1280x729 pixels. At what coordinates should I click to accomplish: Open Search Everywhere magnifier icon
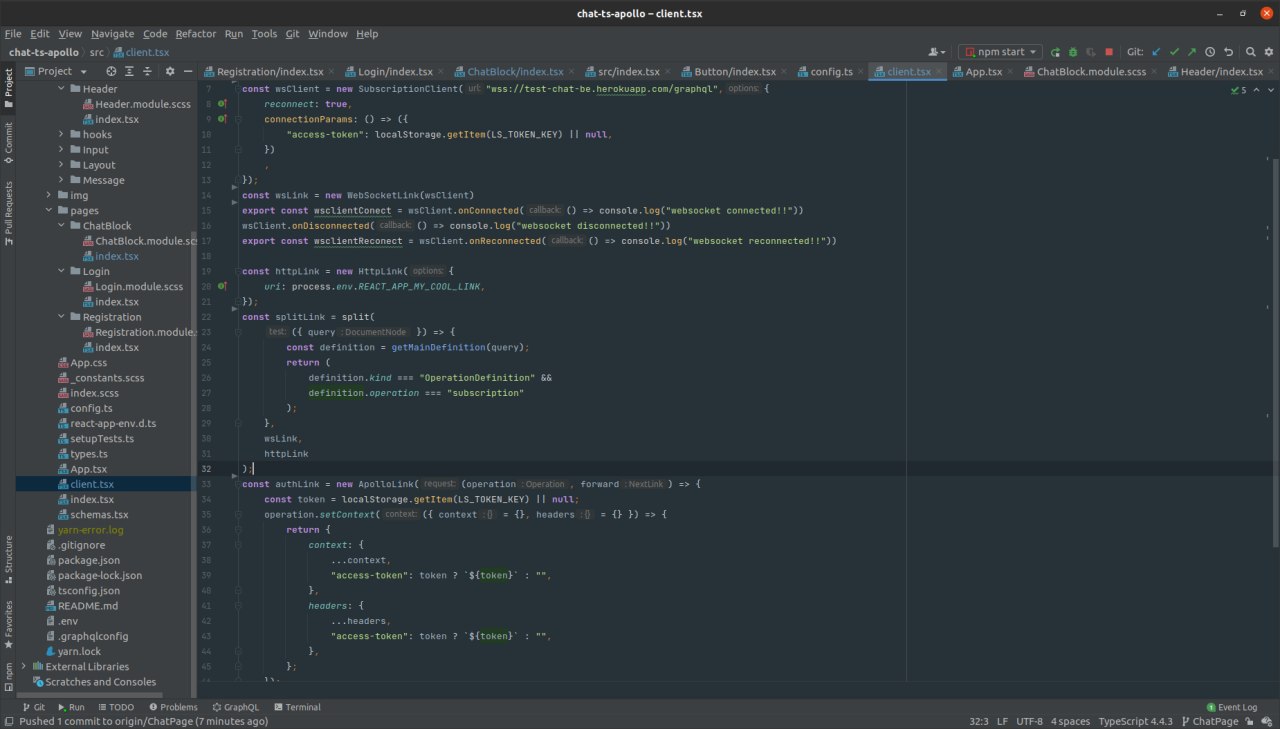click(x=1251, y=52)
